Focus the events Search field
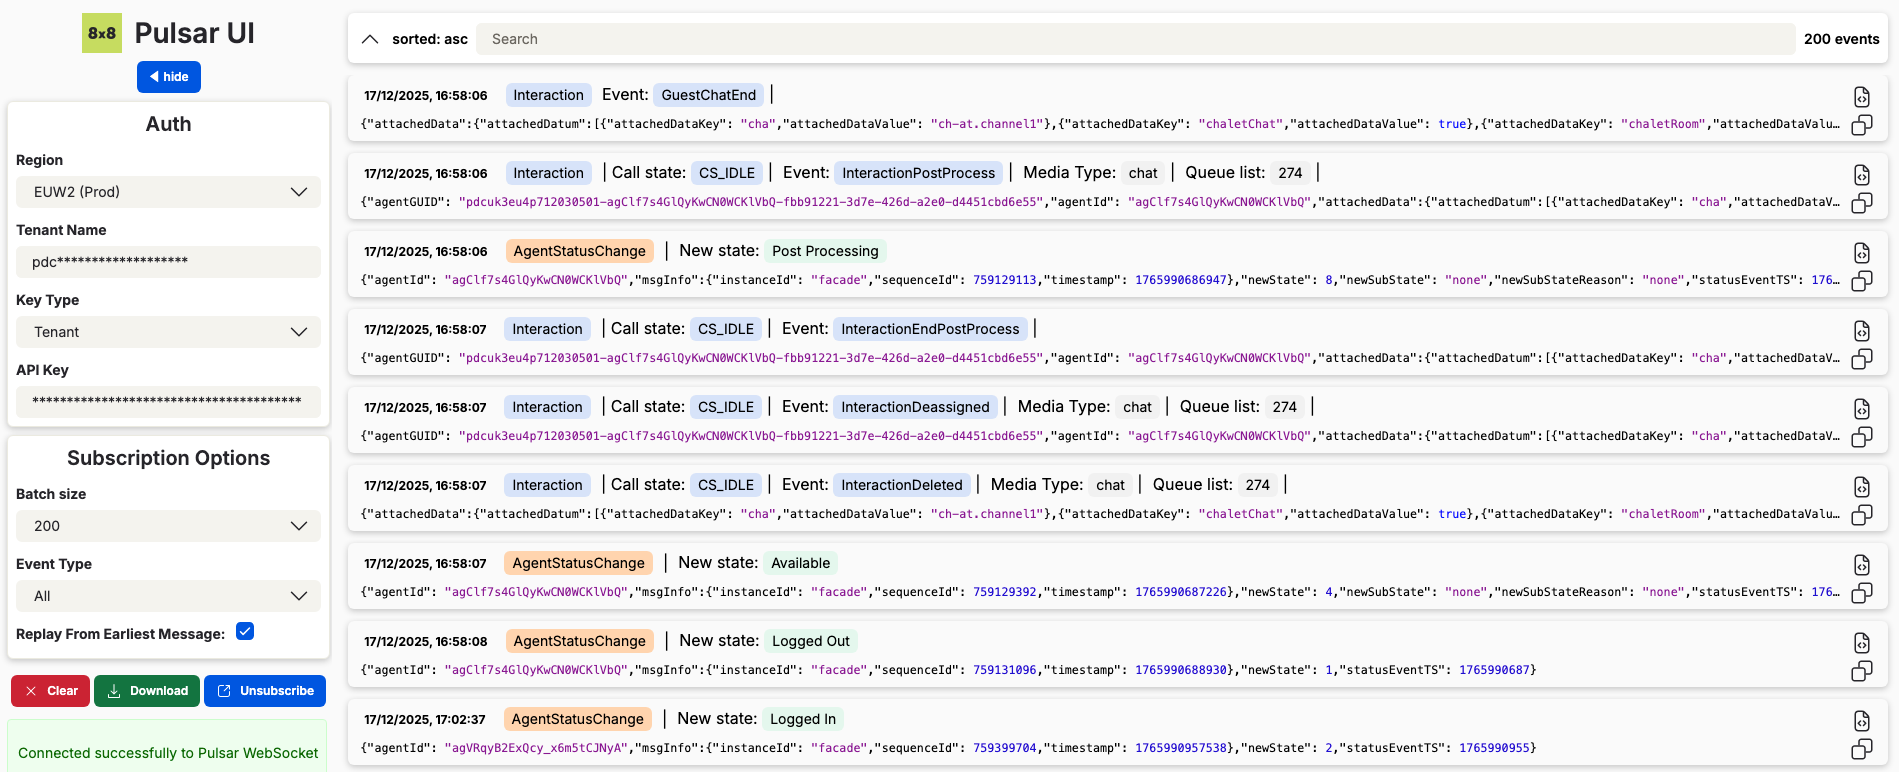 point(1135,39)
